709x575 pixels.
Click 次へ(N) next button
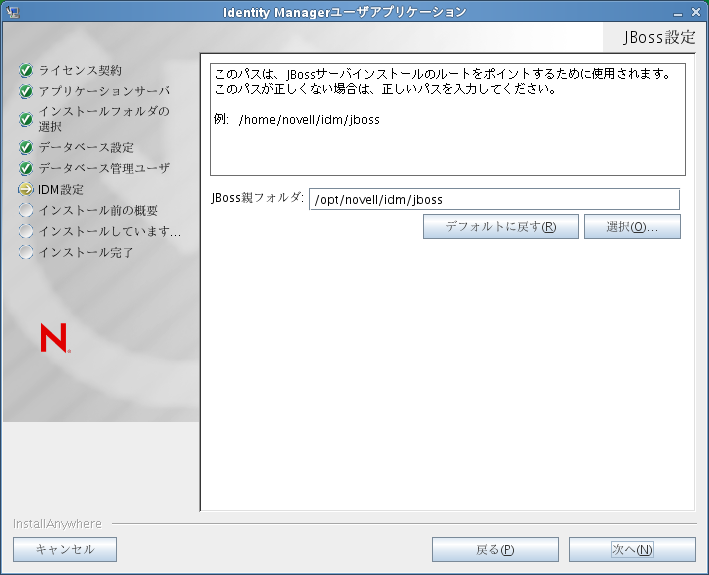point(632,549)
